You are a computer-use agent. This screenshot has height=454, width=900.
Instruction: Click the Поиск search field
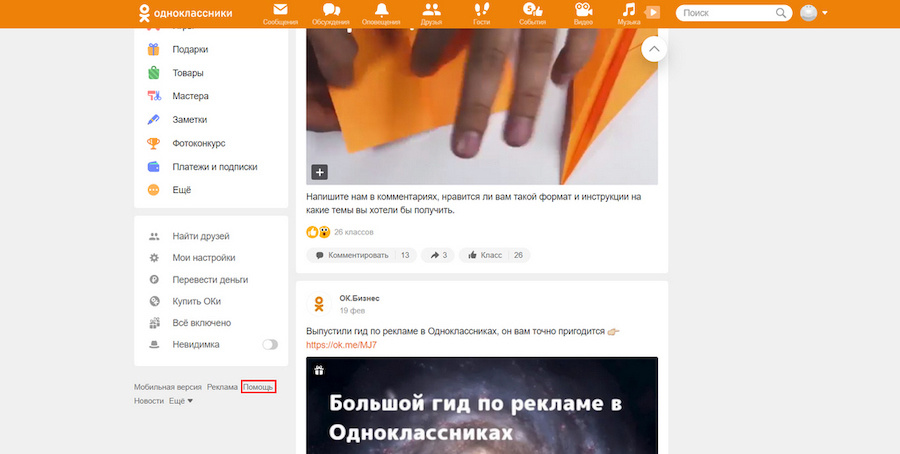[x=734, y=13]
